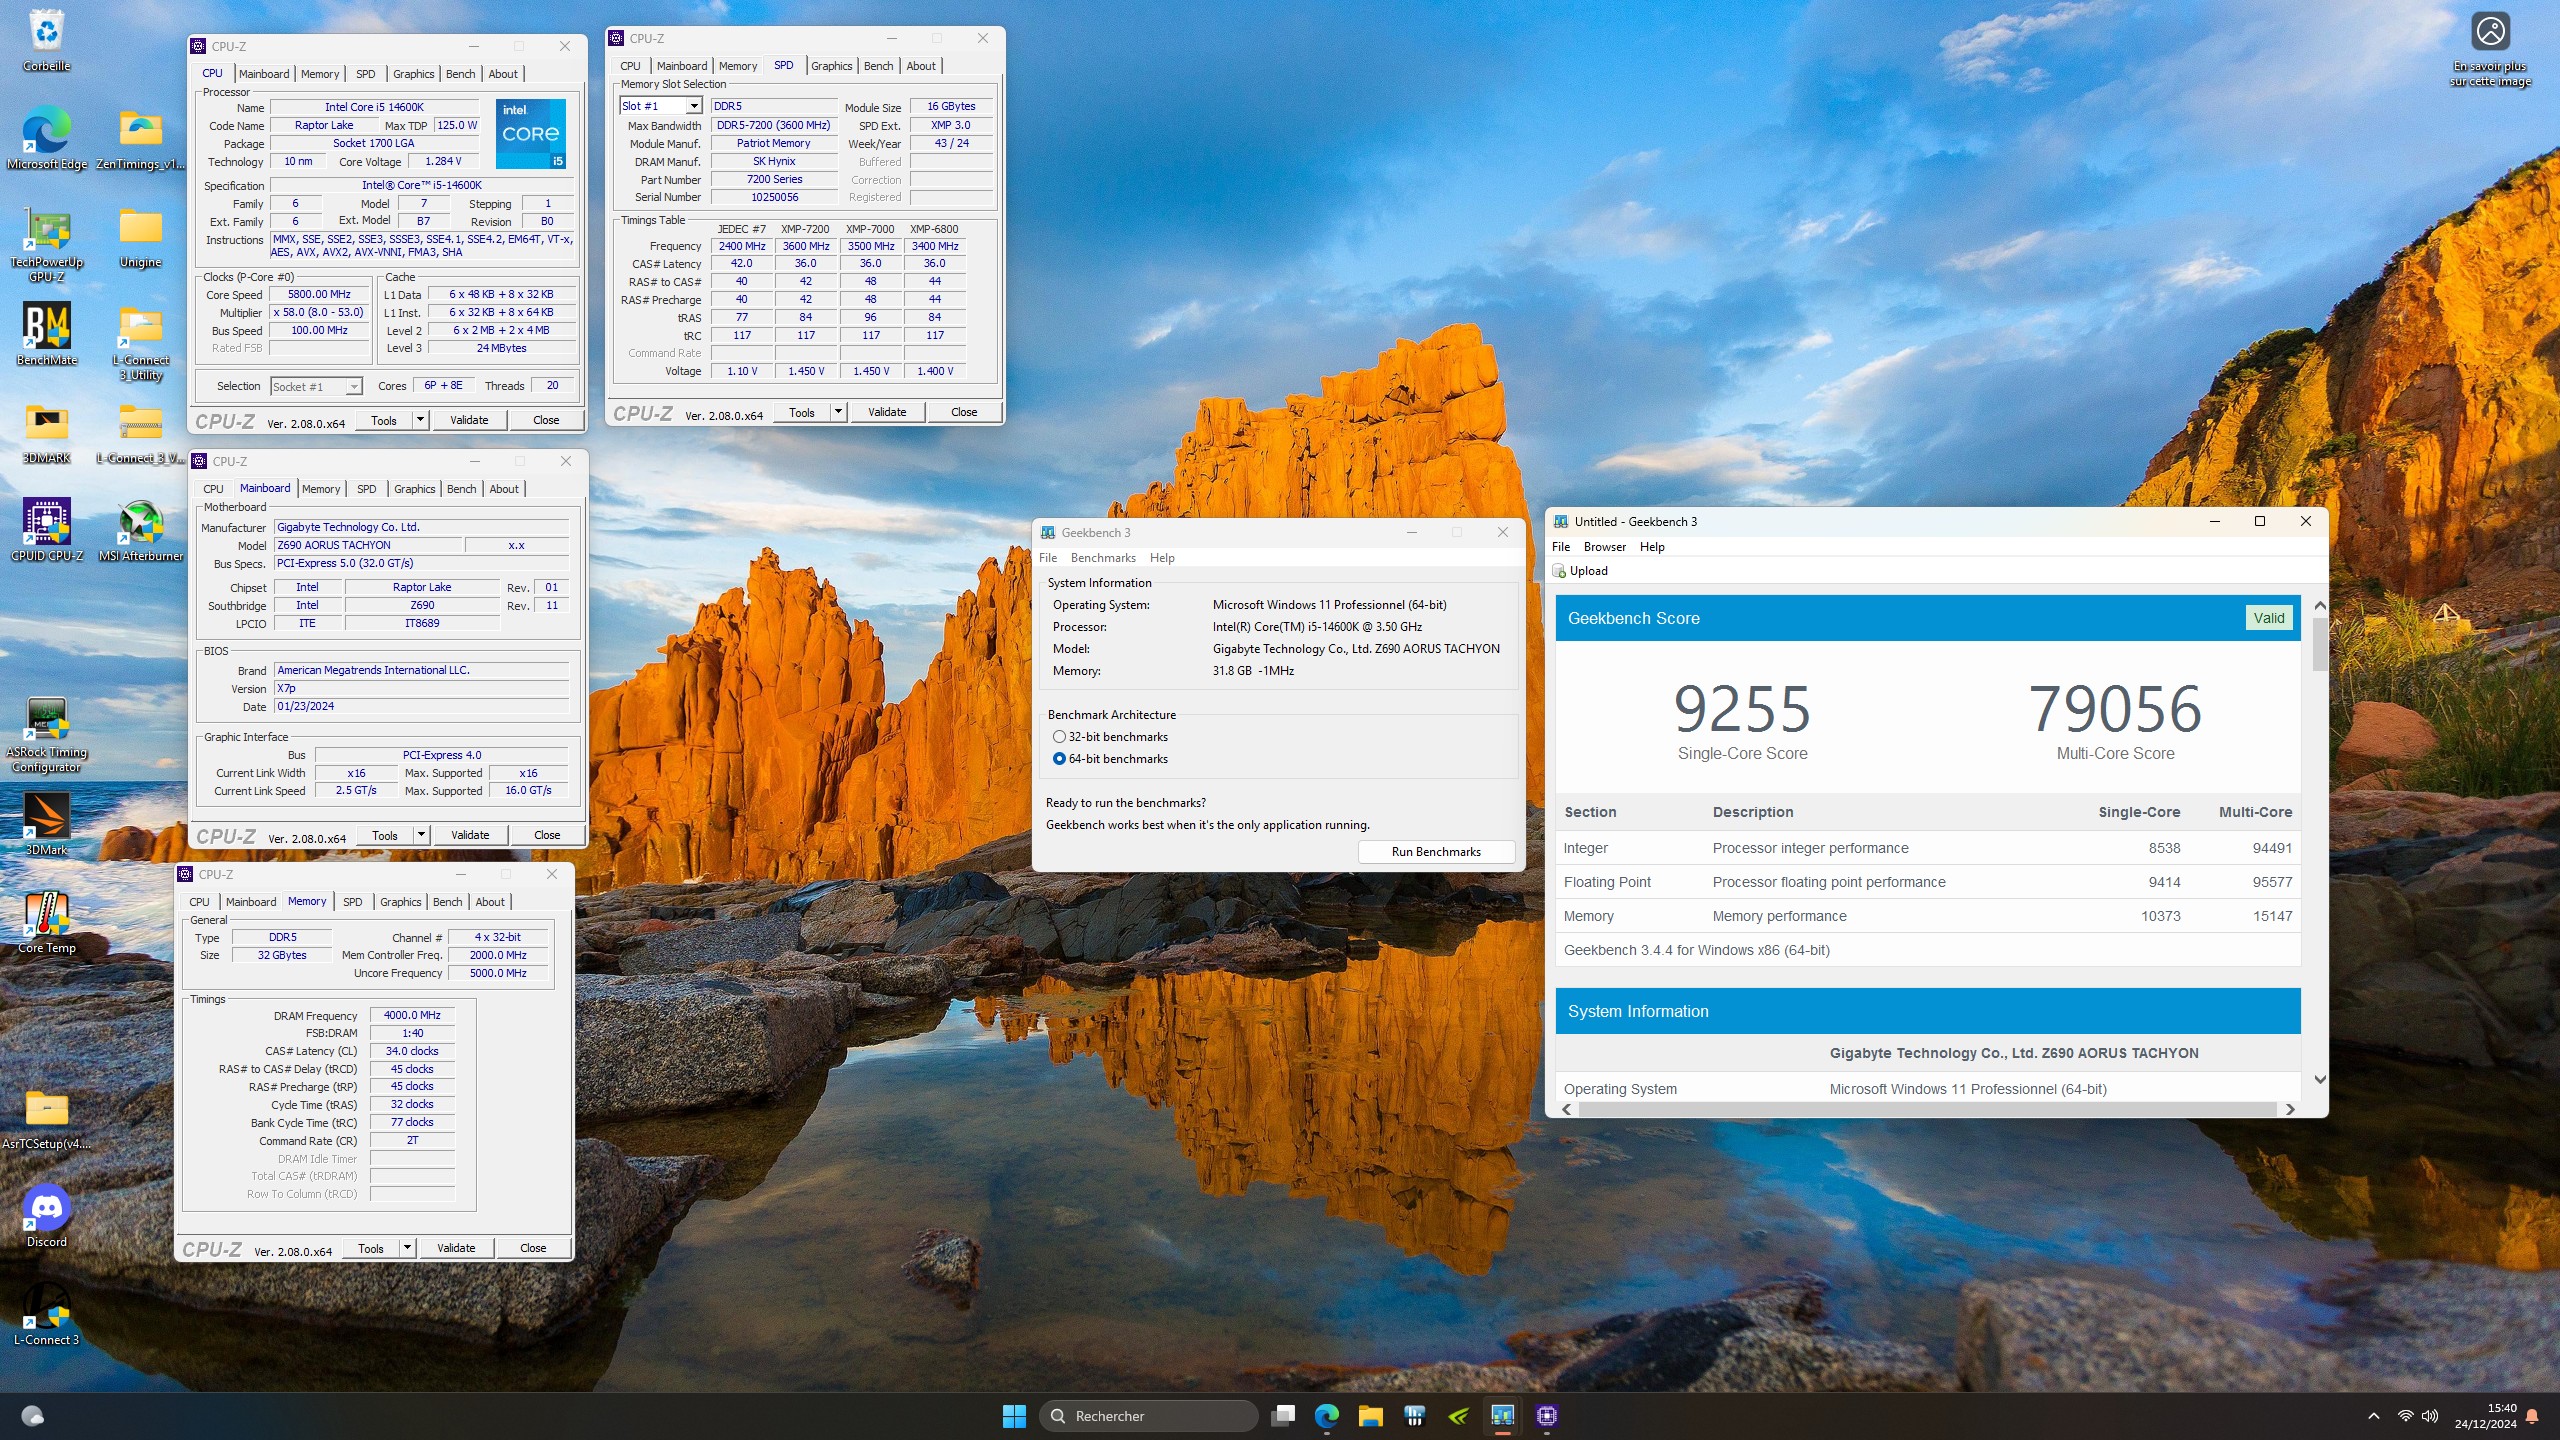
Task: Open the L-Connect 3_Utility folder
Action: (140, 343)
